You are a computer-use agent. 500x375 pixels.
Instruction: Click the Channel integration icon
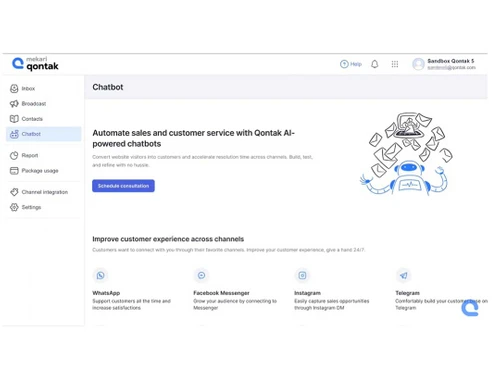14,192
